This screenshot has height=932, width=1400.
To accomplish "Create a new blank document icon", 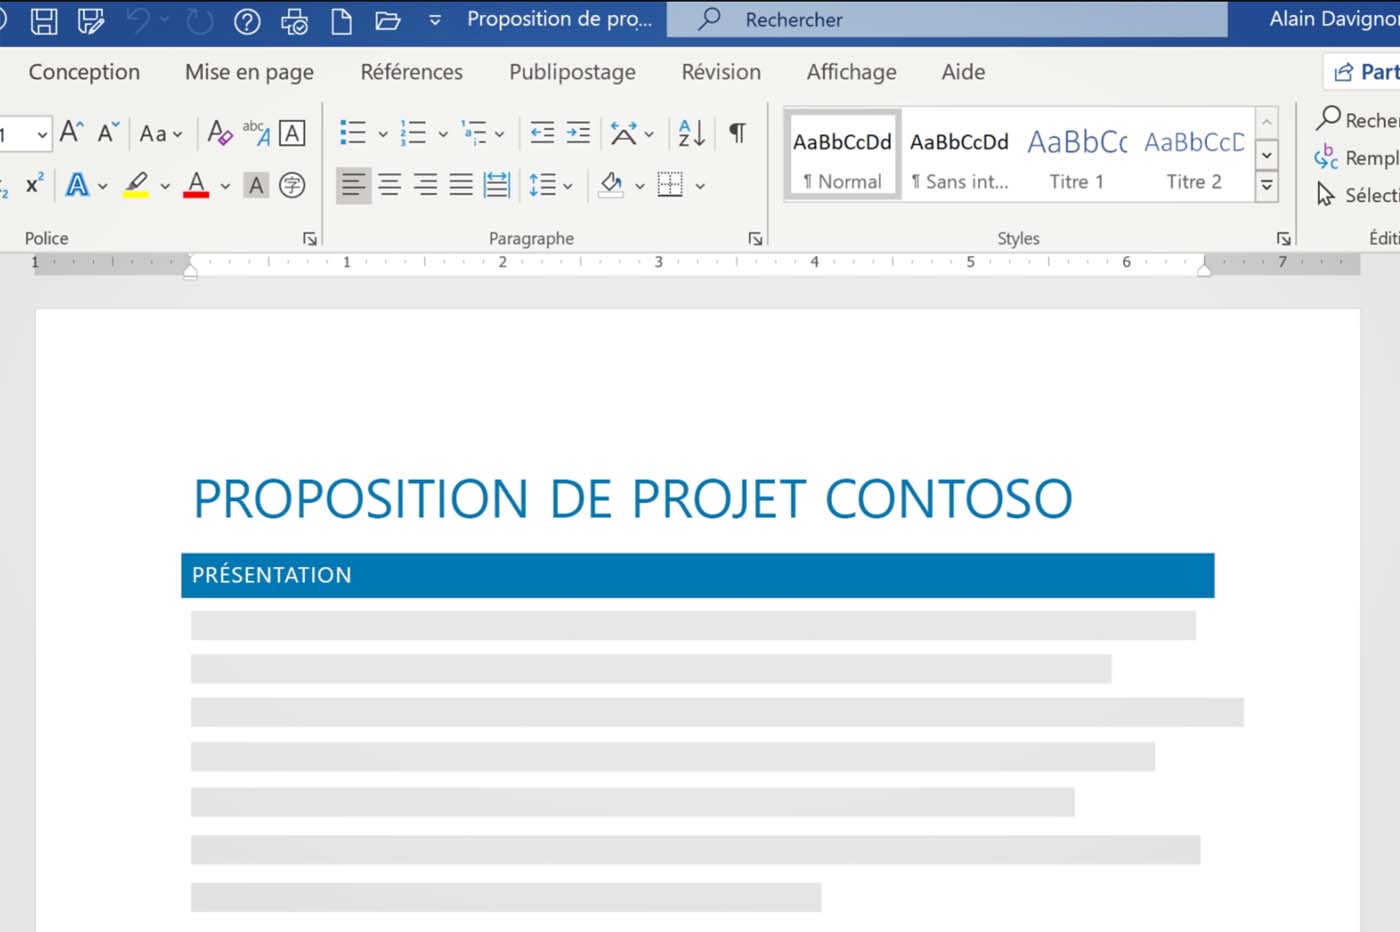I will 341,21.
